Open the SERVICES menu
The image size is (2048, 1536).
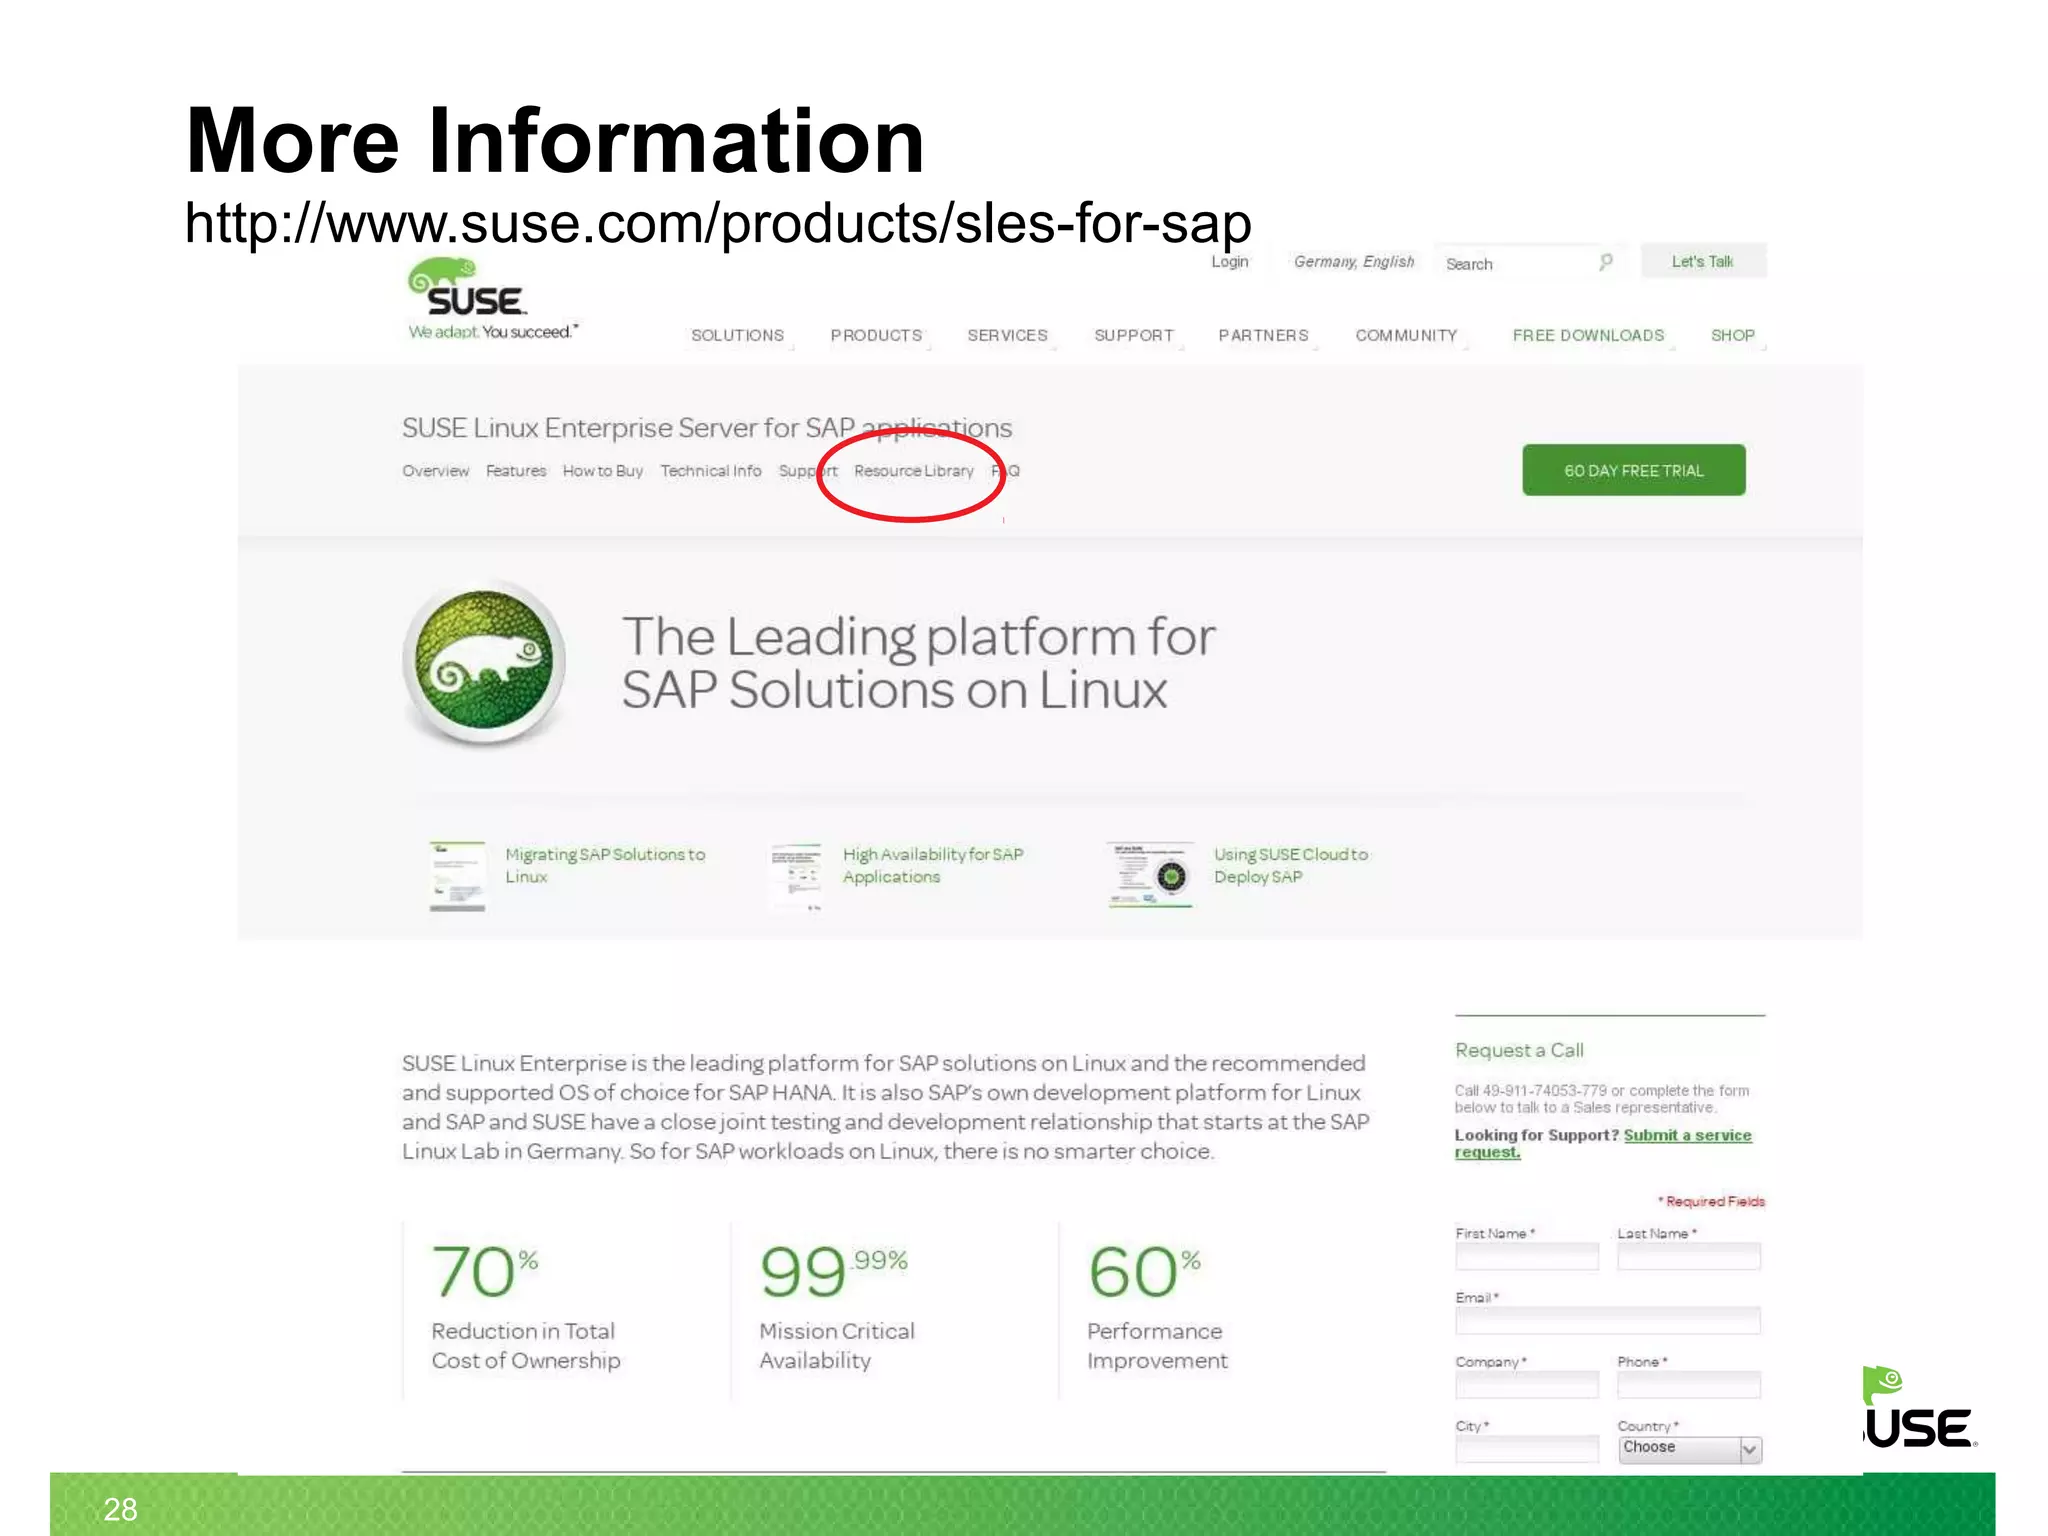click(1008, 336)
